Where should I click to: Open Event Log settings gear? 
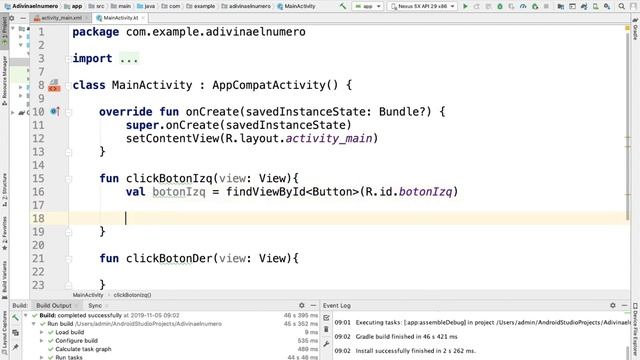point(613,305)
